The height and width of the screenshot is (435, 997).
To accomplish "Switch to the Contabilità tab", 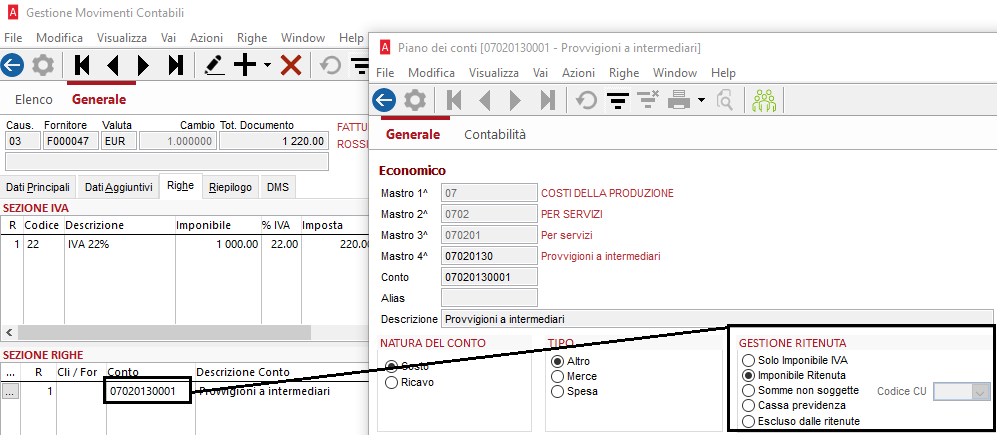I will 495,135.
